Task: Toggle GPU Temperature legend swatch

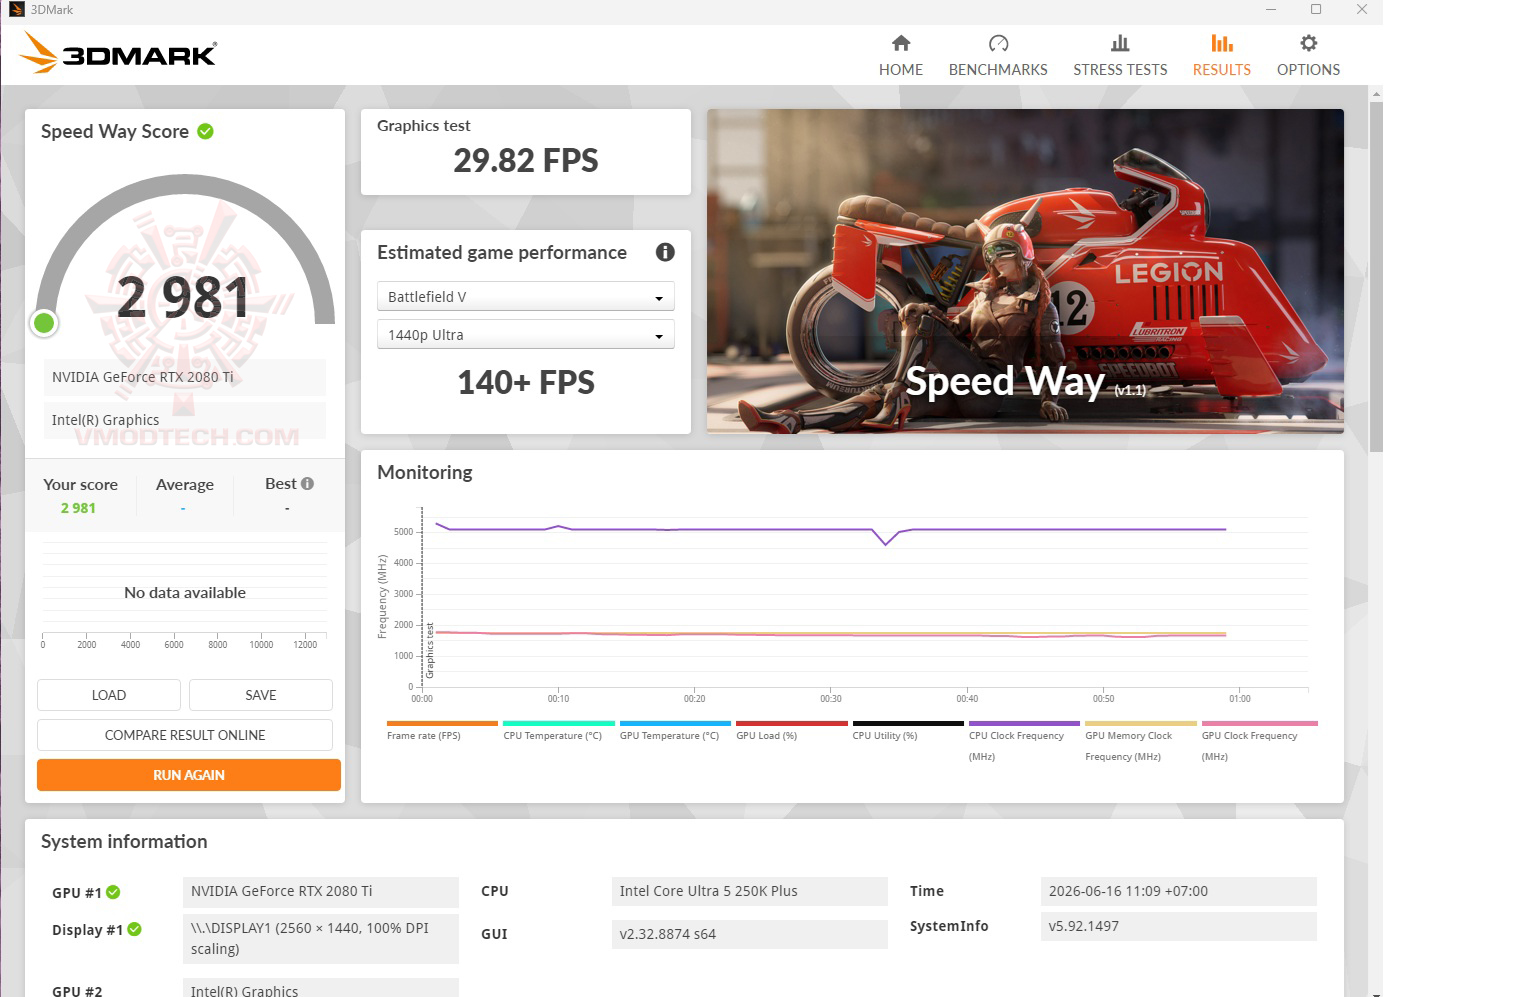Action: click(x=675, y=723)
